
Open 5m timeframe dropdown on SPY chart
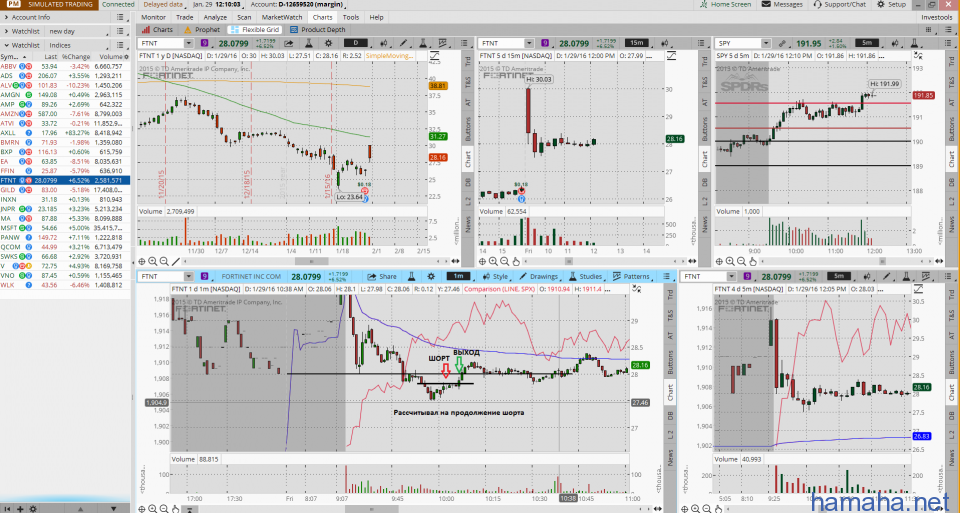coord(867,43)
